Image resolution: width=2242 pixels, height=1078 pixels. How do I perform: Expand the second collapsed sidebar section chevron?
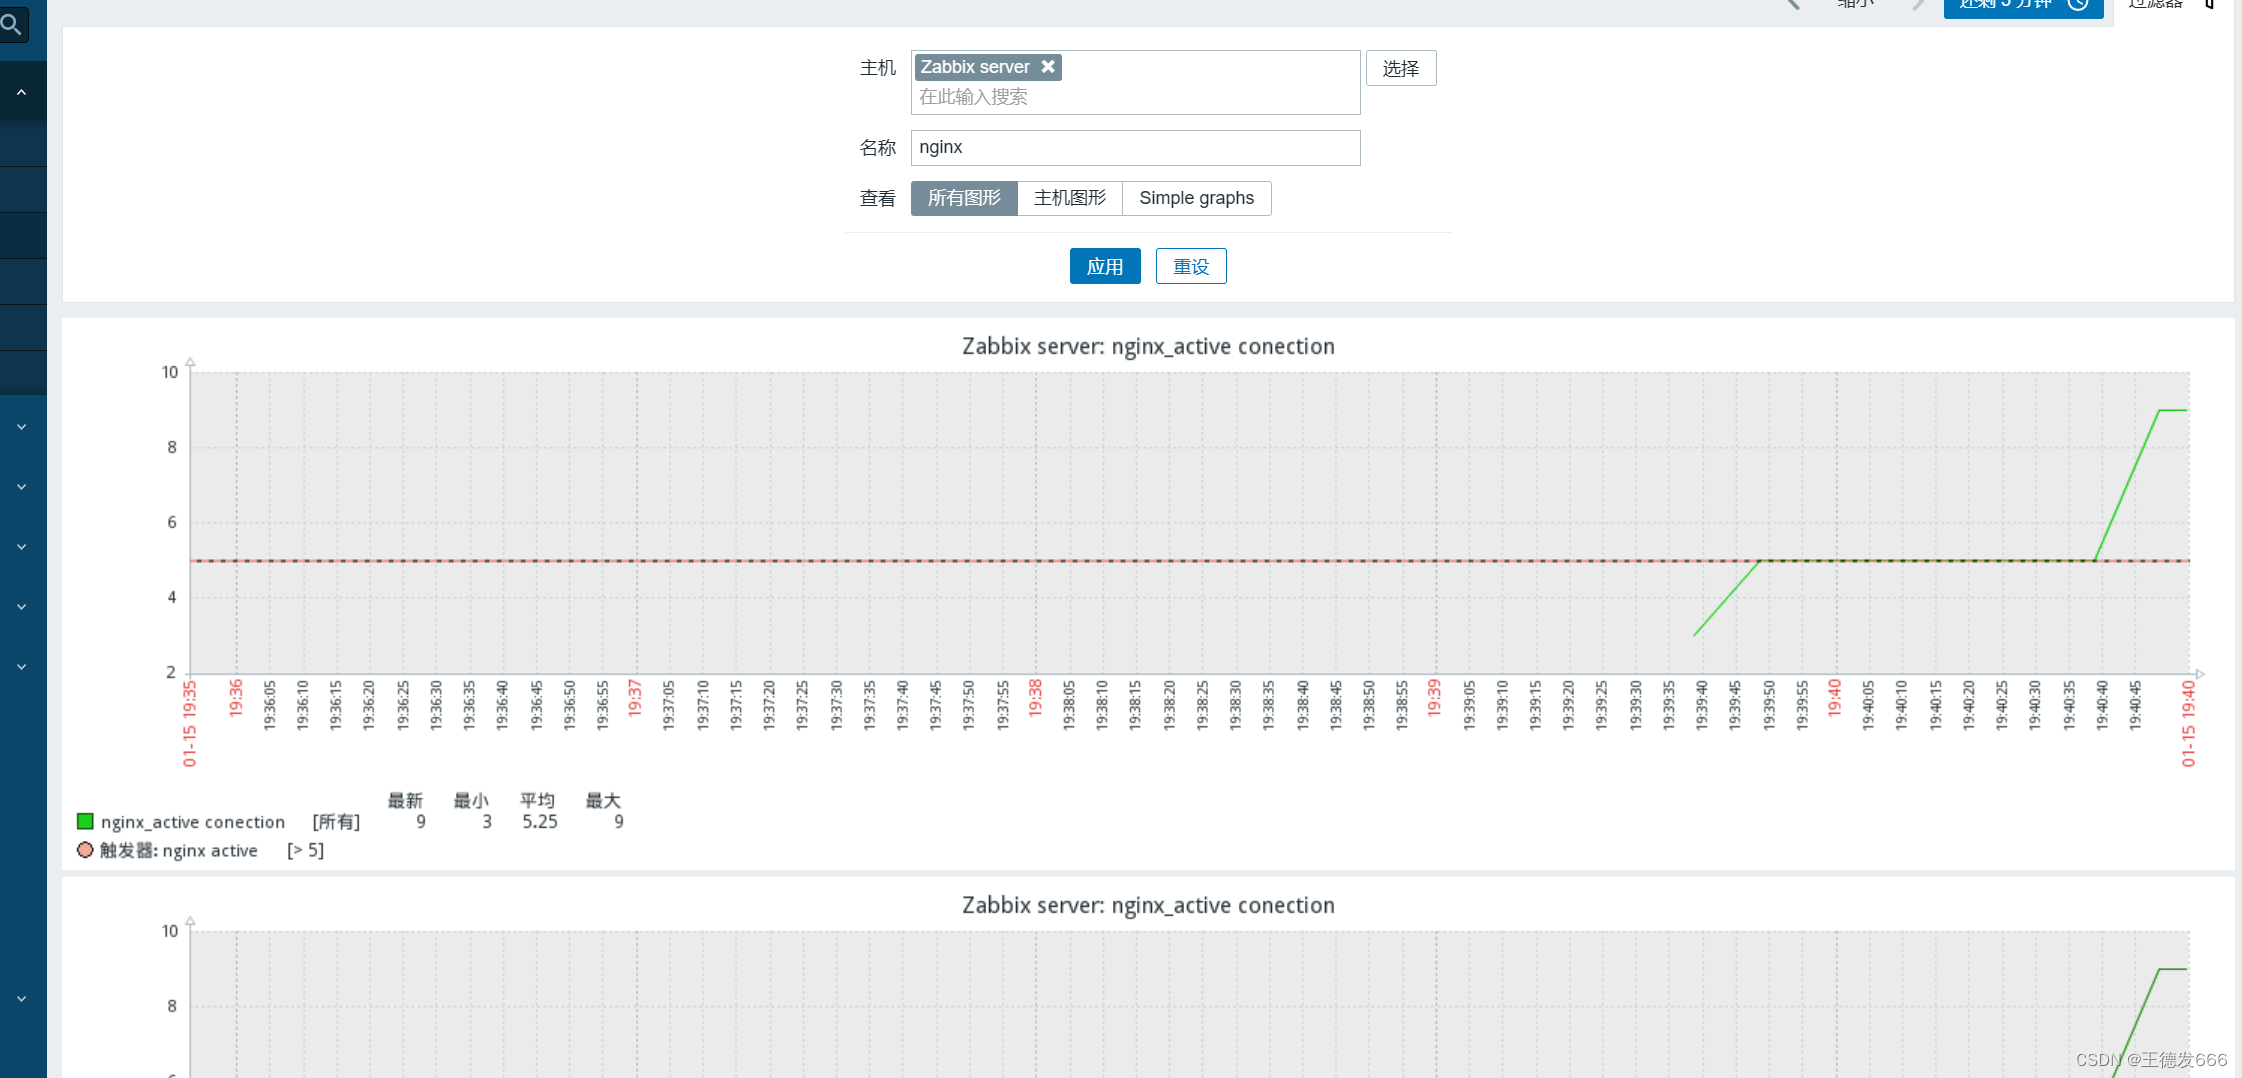21,487
